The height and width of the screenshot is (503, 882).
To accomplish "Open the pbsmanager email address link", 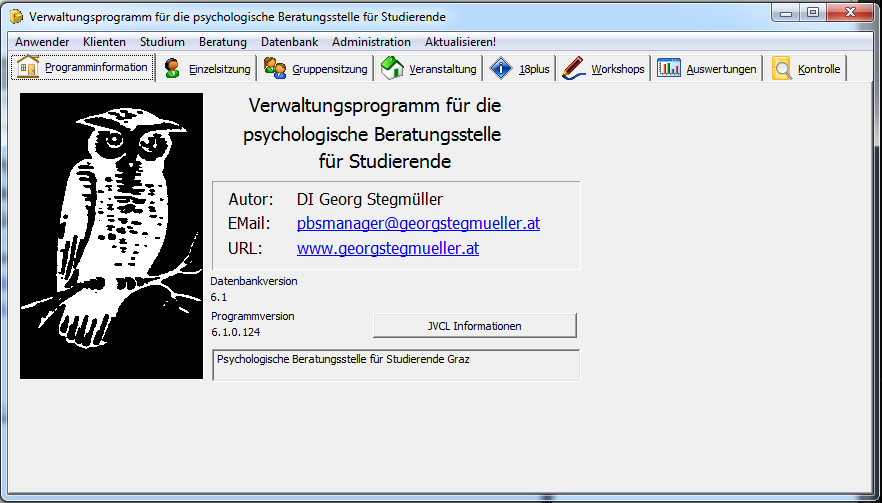I will tap(418, 224).
